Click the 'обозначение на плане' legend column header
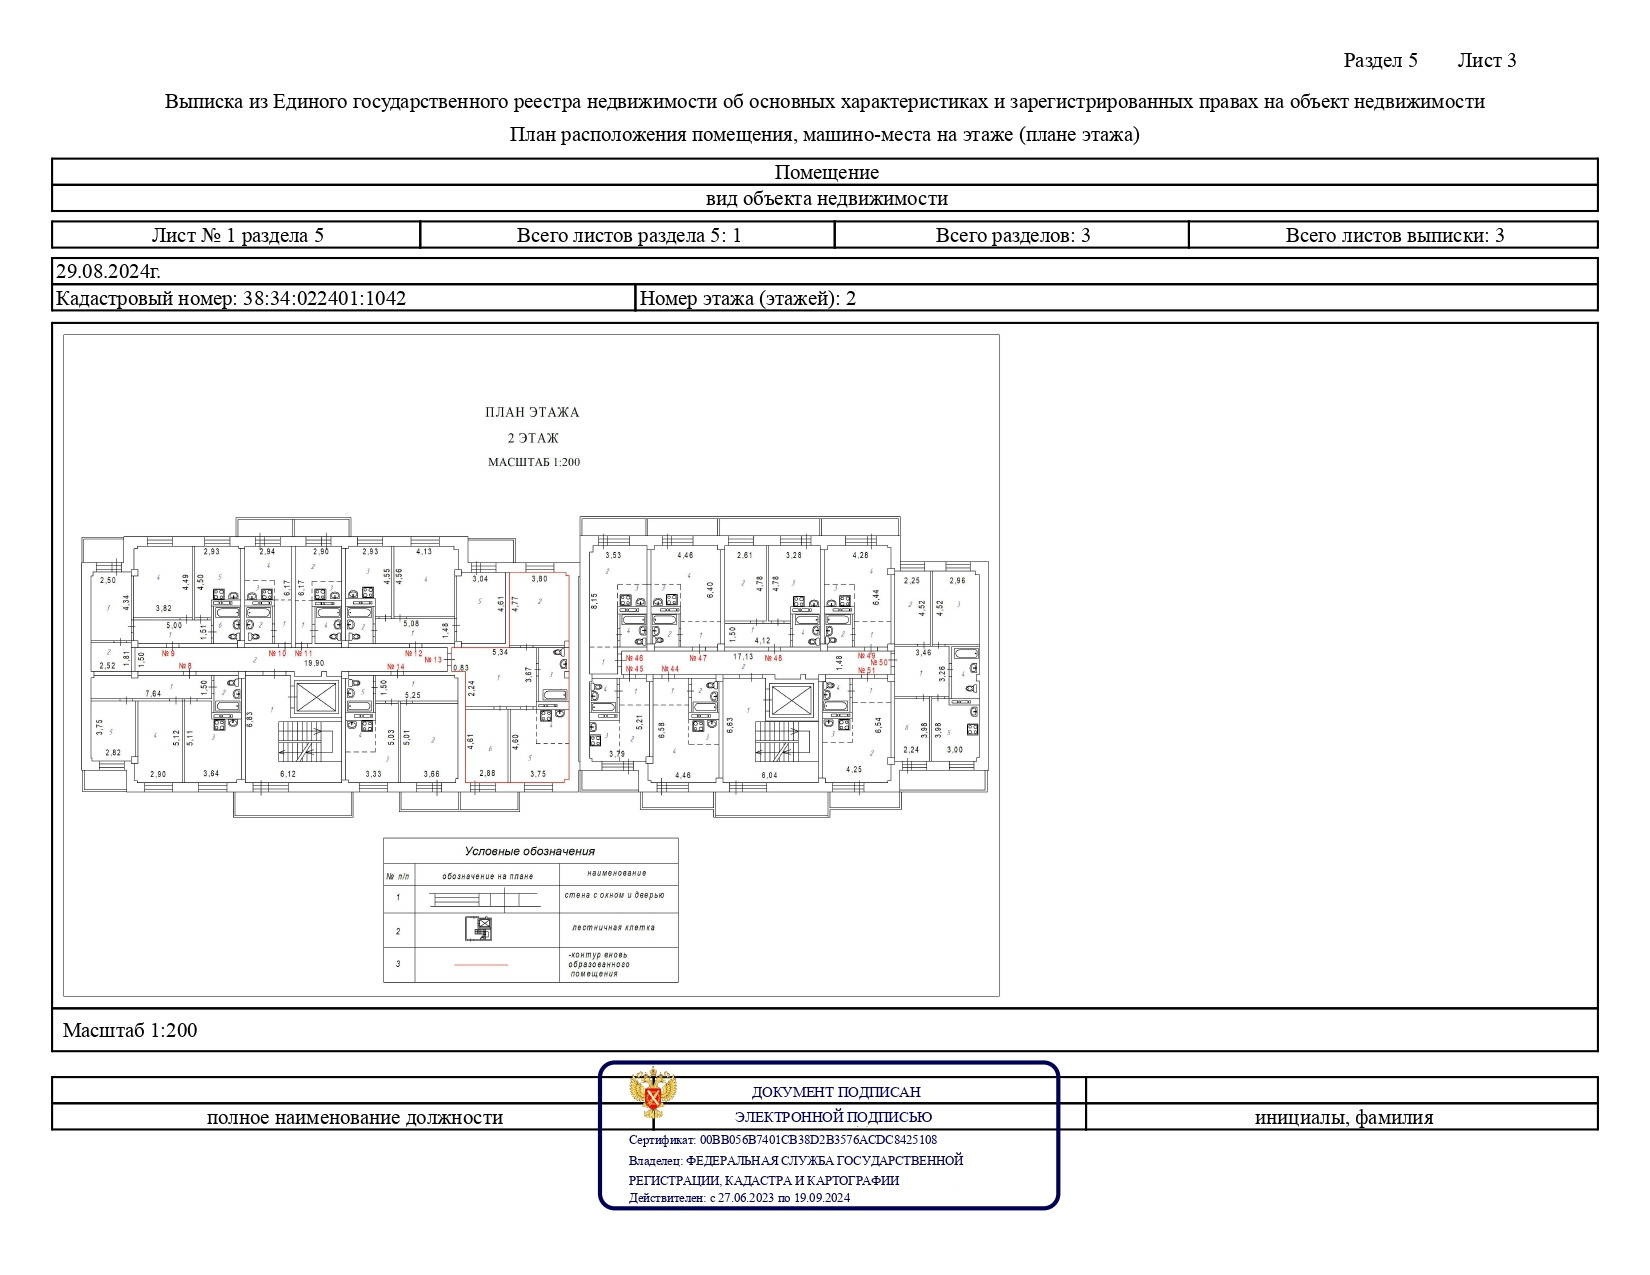1650x1275 pixels. 488,876
